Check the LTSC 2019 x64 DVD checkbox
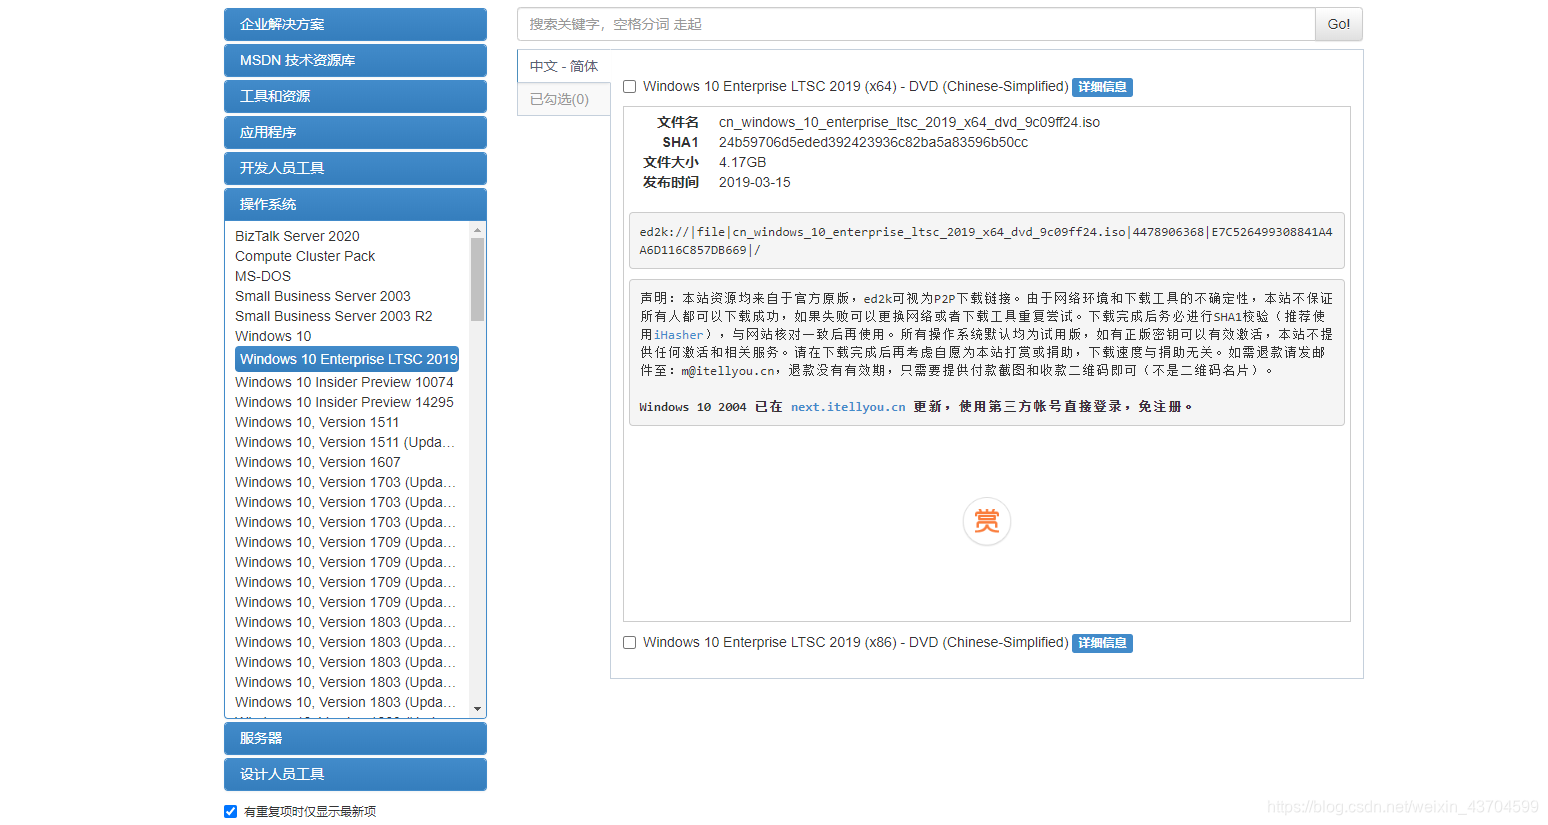This screenshot has height=825, width=1548. pos(630,87)
